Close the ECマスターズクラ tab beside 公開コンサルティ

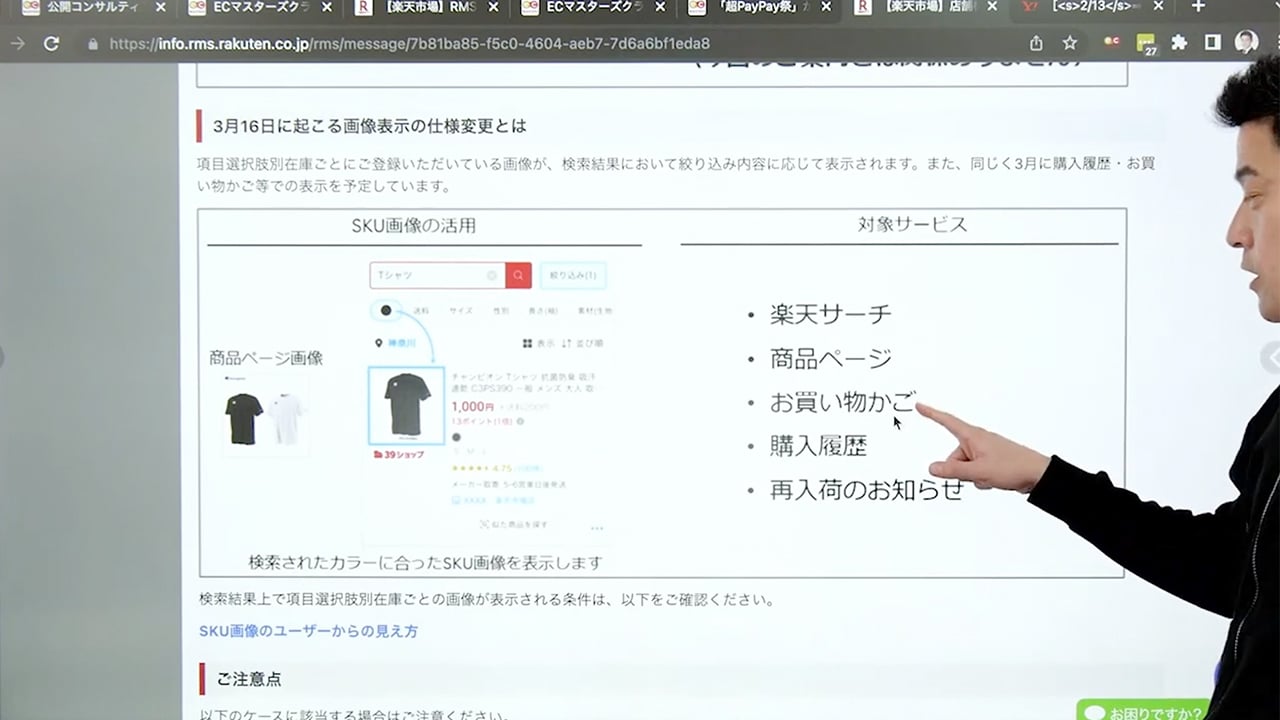point(327,7)
